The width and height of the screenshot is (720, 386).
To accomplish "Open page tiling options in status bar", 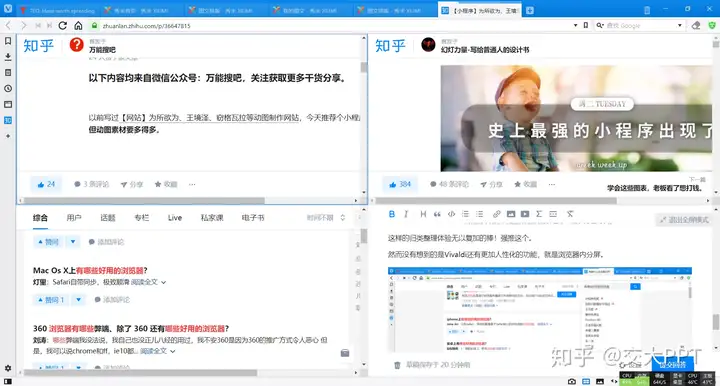I will pyautogui.click(x=586, y=381).
